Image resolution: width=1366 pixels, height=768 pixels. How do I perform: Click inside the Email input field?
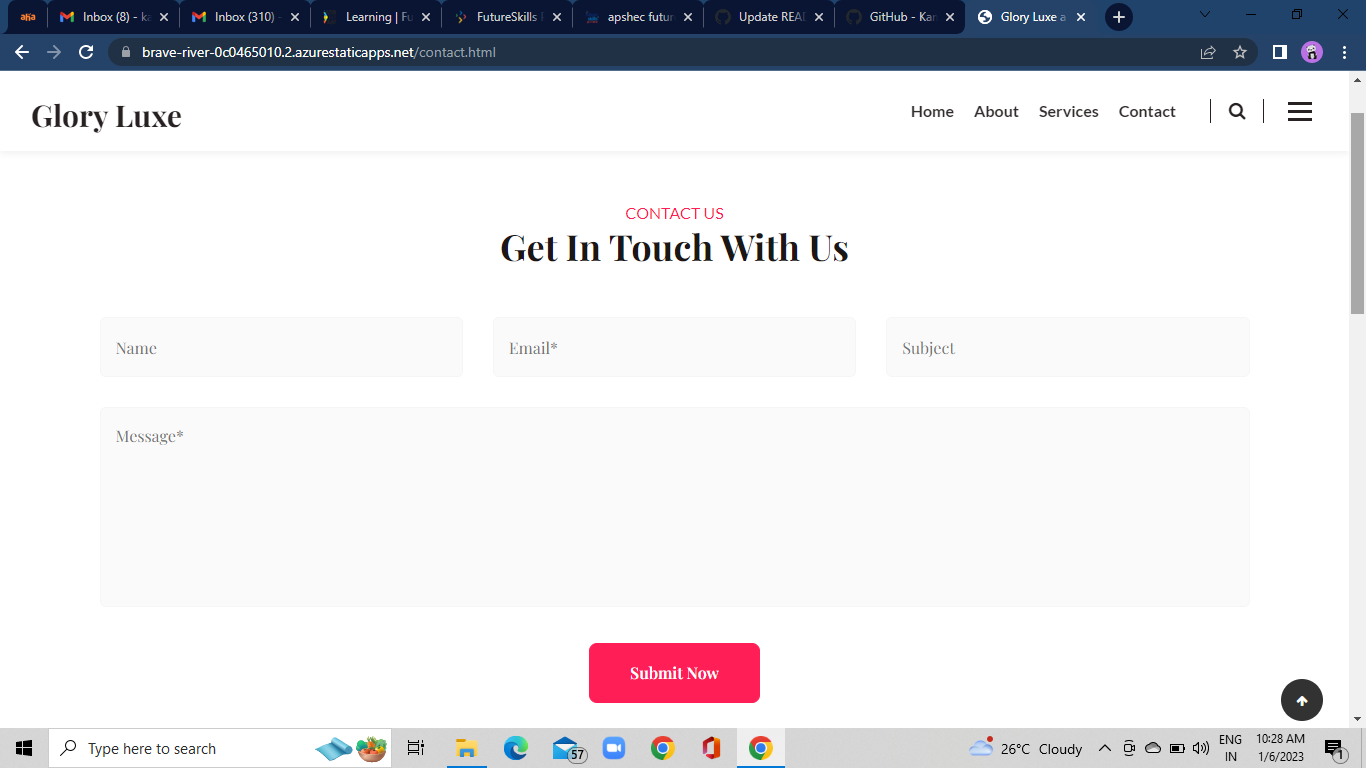click(674, 347)
